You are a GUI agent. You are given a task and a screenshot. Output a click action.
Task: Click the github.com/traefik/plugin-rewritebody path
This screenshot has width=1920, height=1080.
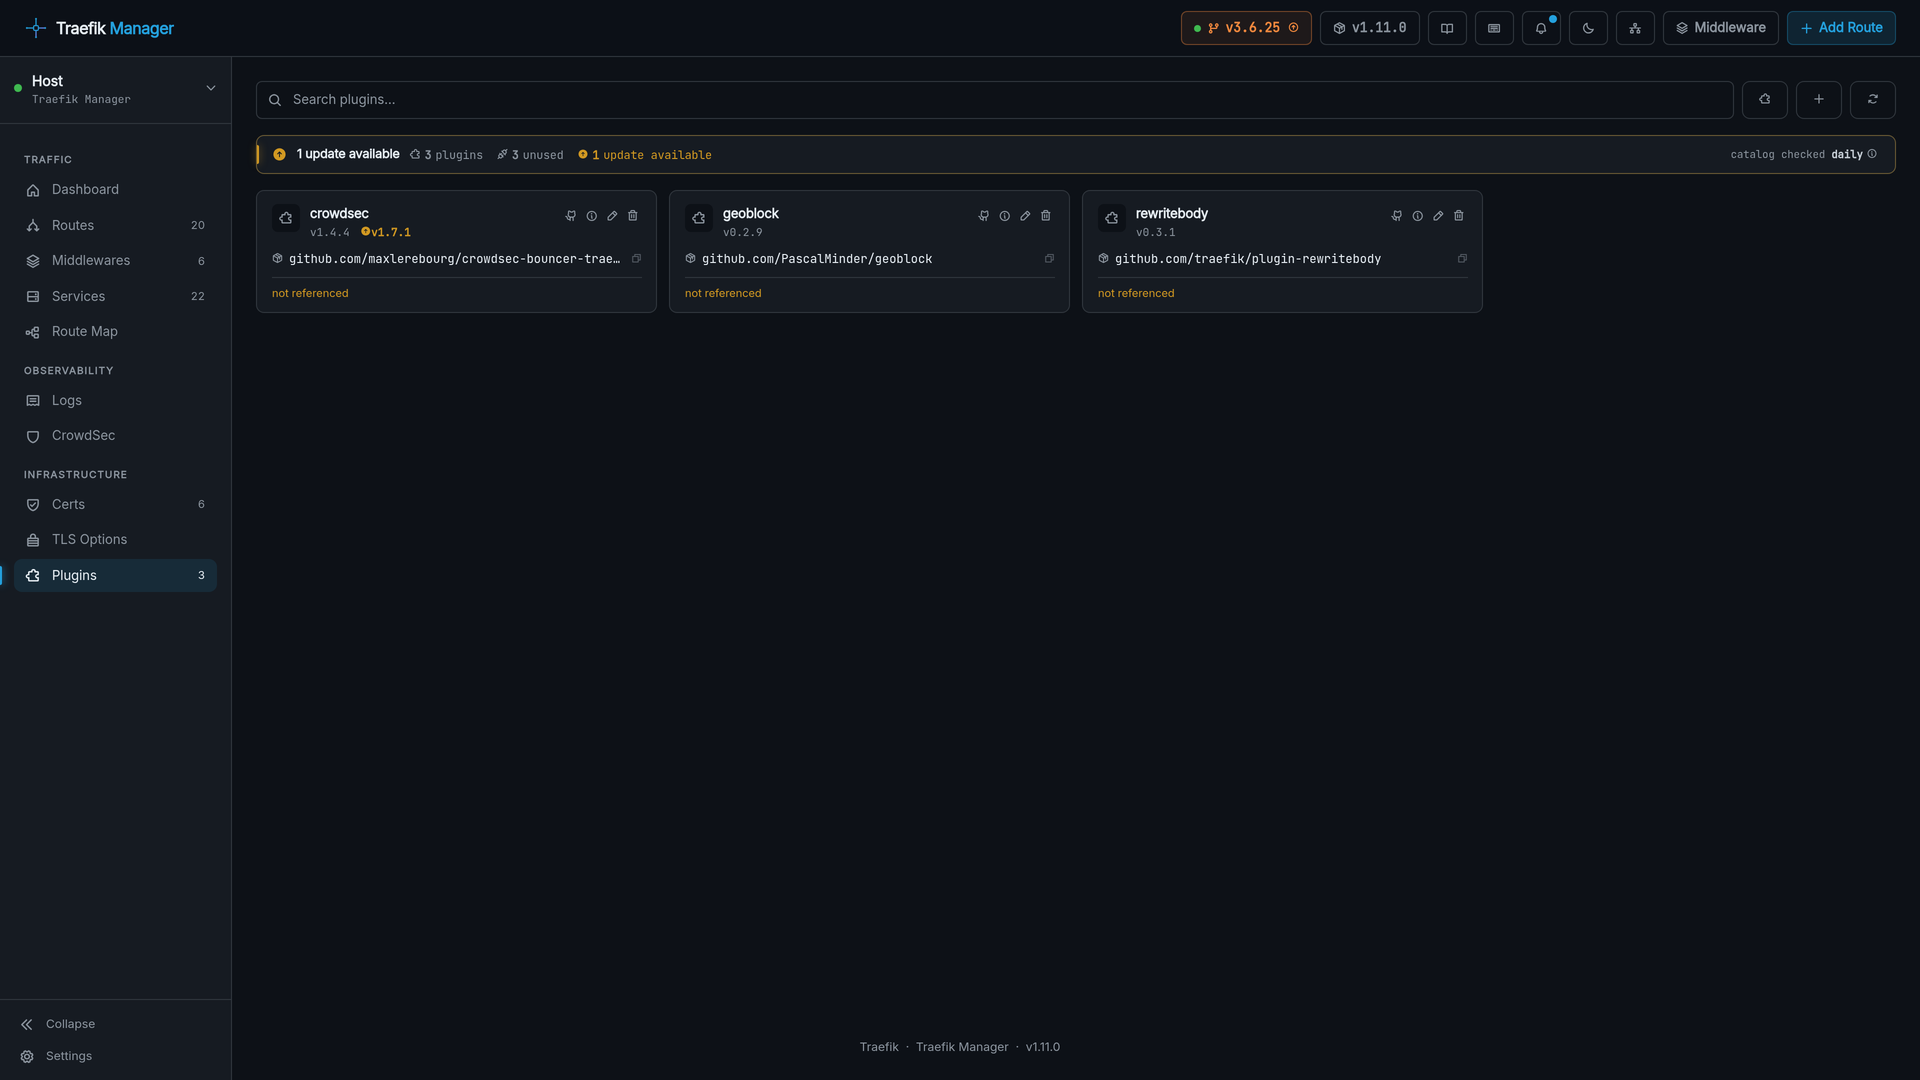click(1248, 259)
